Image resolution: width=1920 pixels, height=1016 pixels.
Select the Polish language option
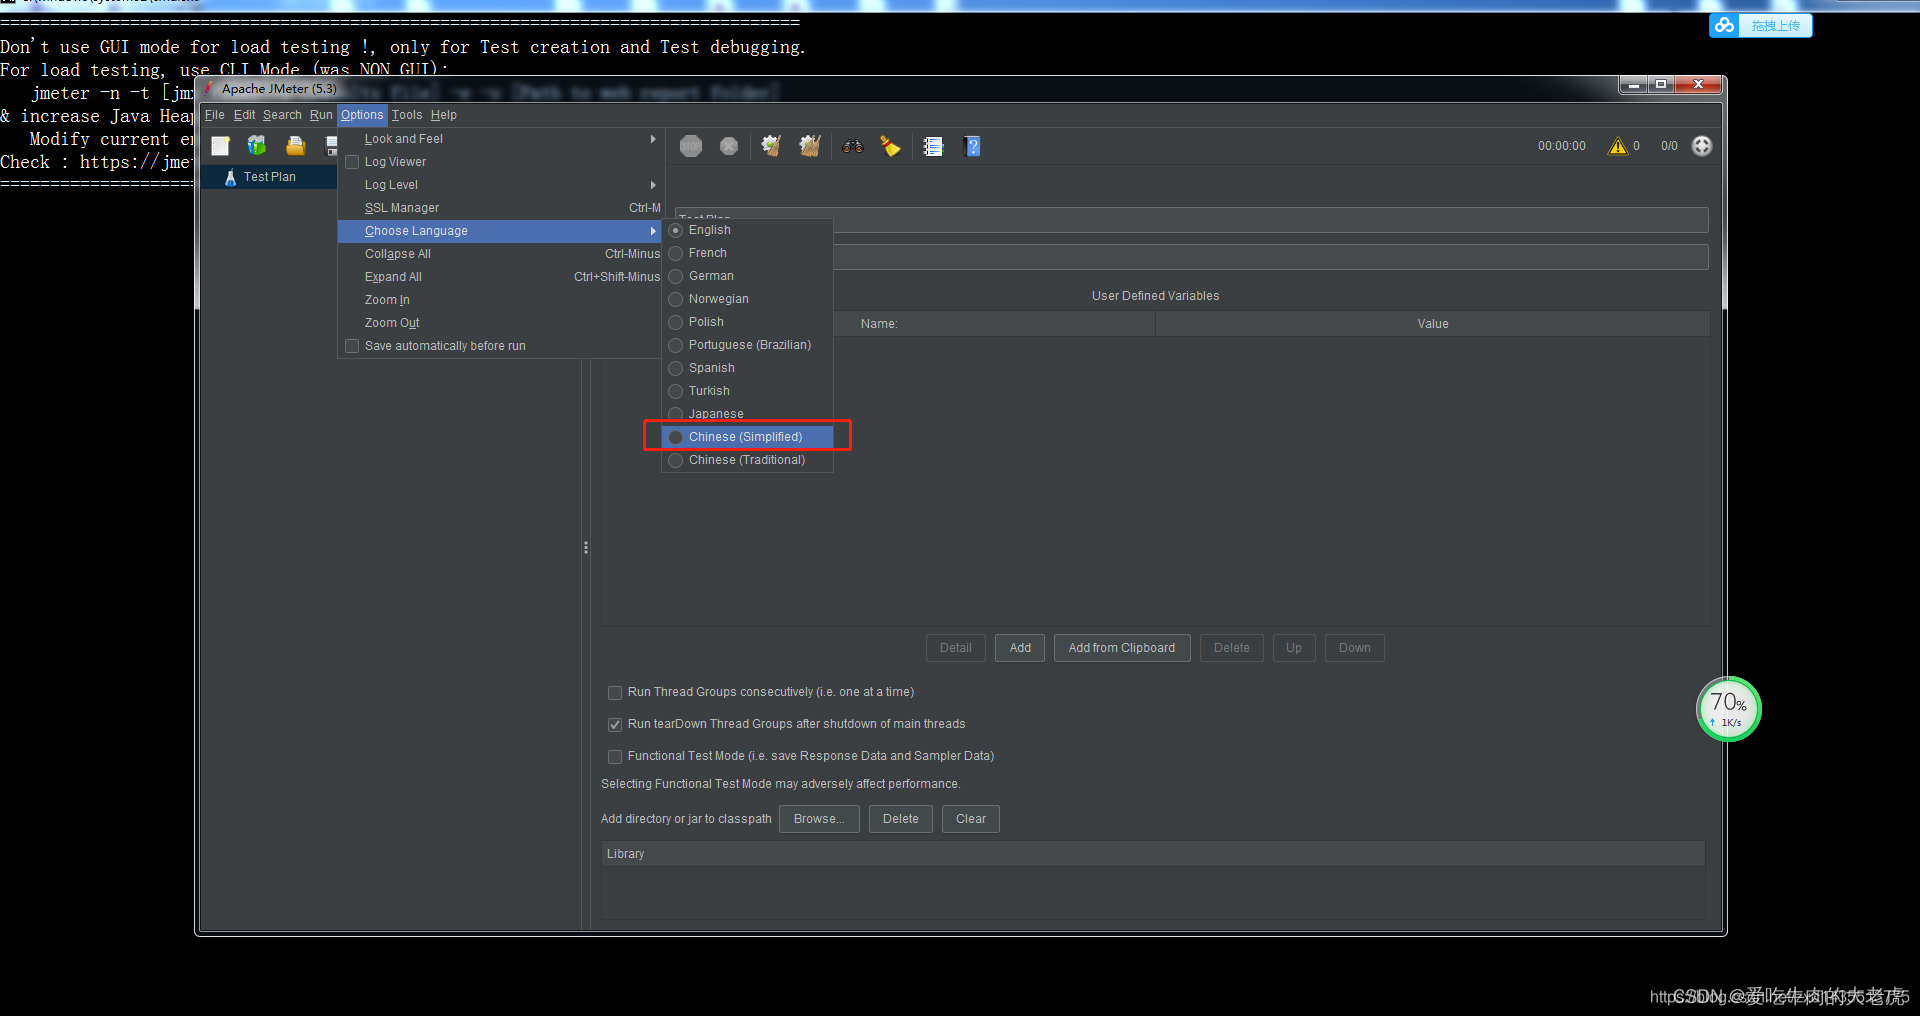tap(747, 322)
